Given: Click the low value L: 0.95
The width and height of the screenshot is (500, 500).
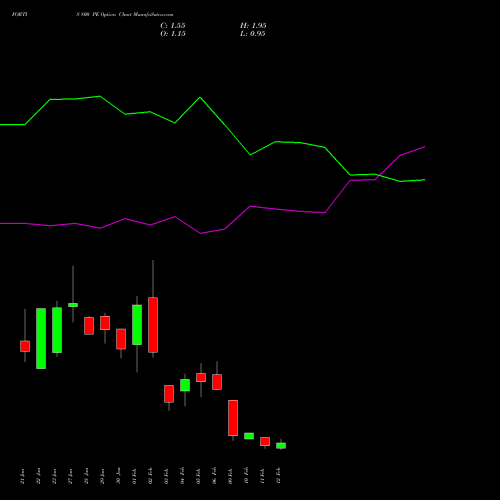Looking at the screenshot, I should pos(253,34).
